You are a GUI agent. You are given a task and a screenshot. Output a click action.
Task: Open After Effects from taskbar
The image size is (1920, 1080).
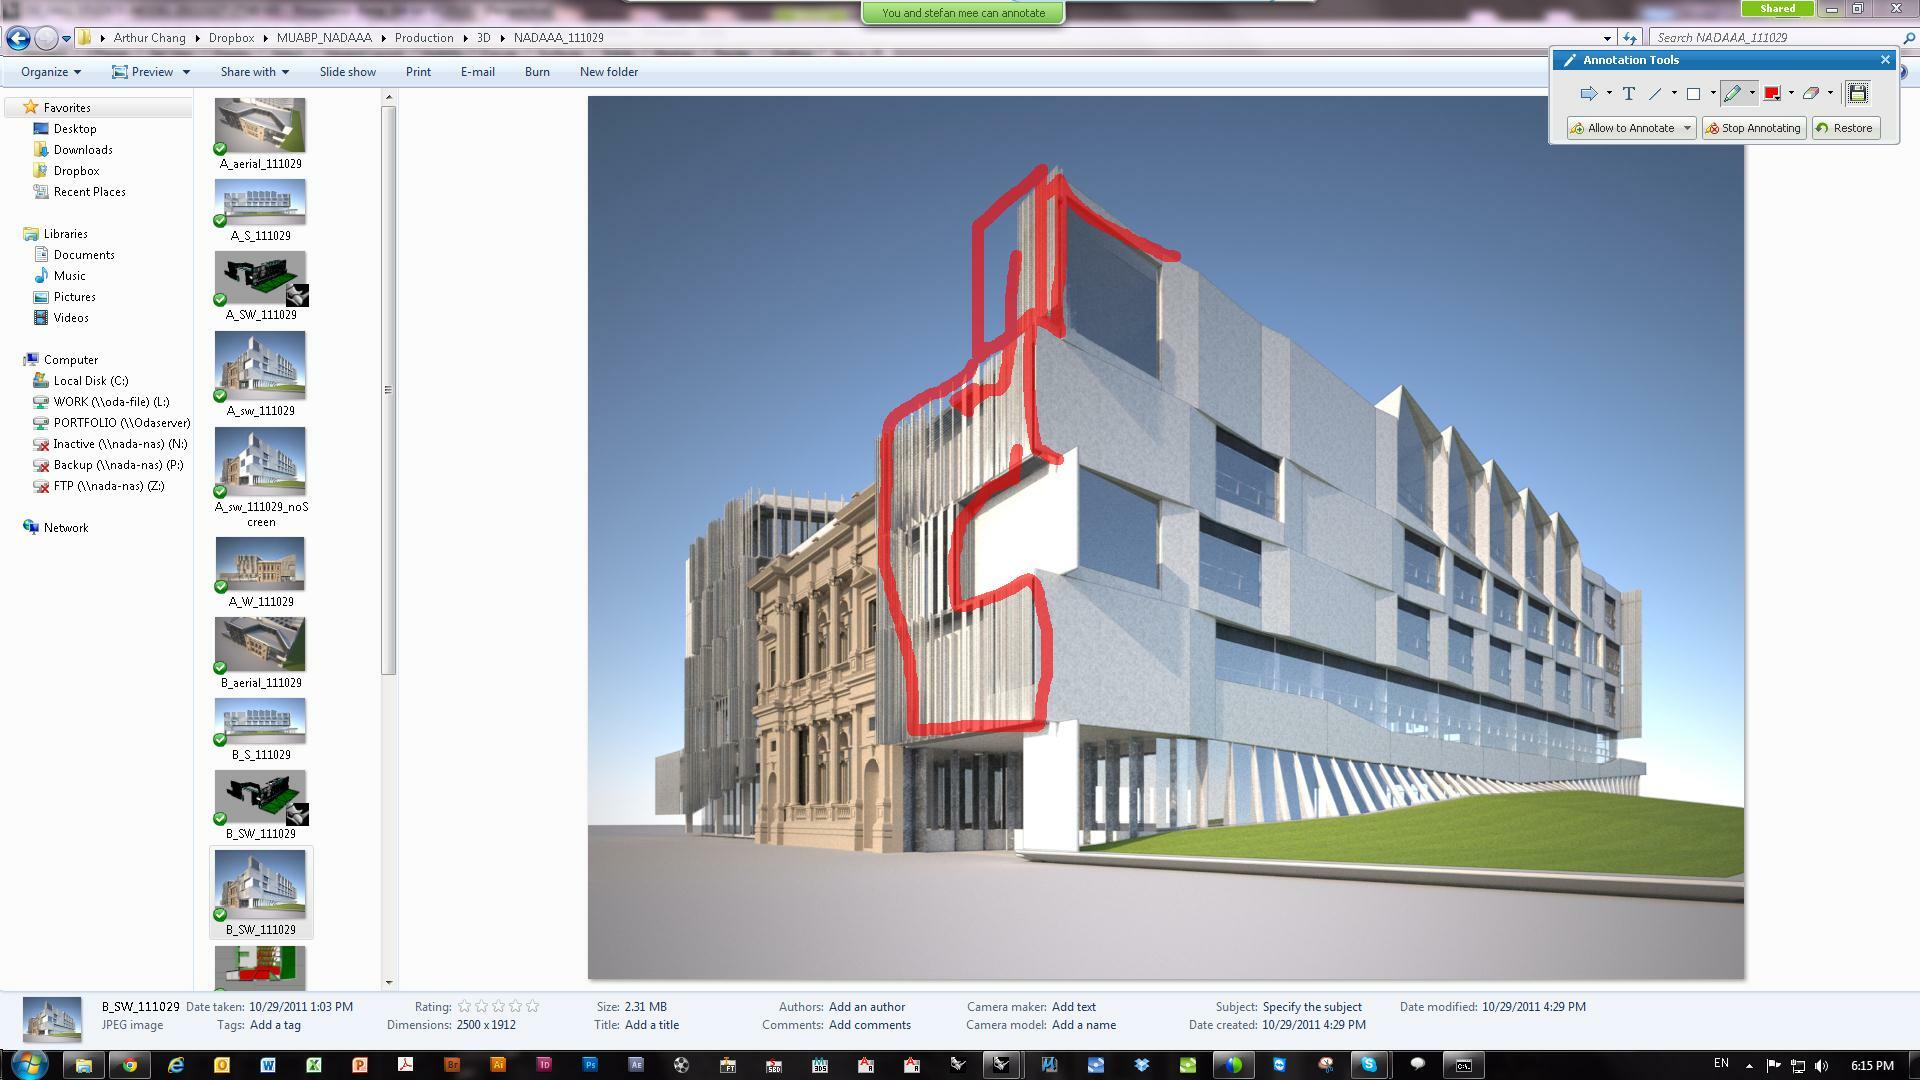(x=635, y=1065)
